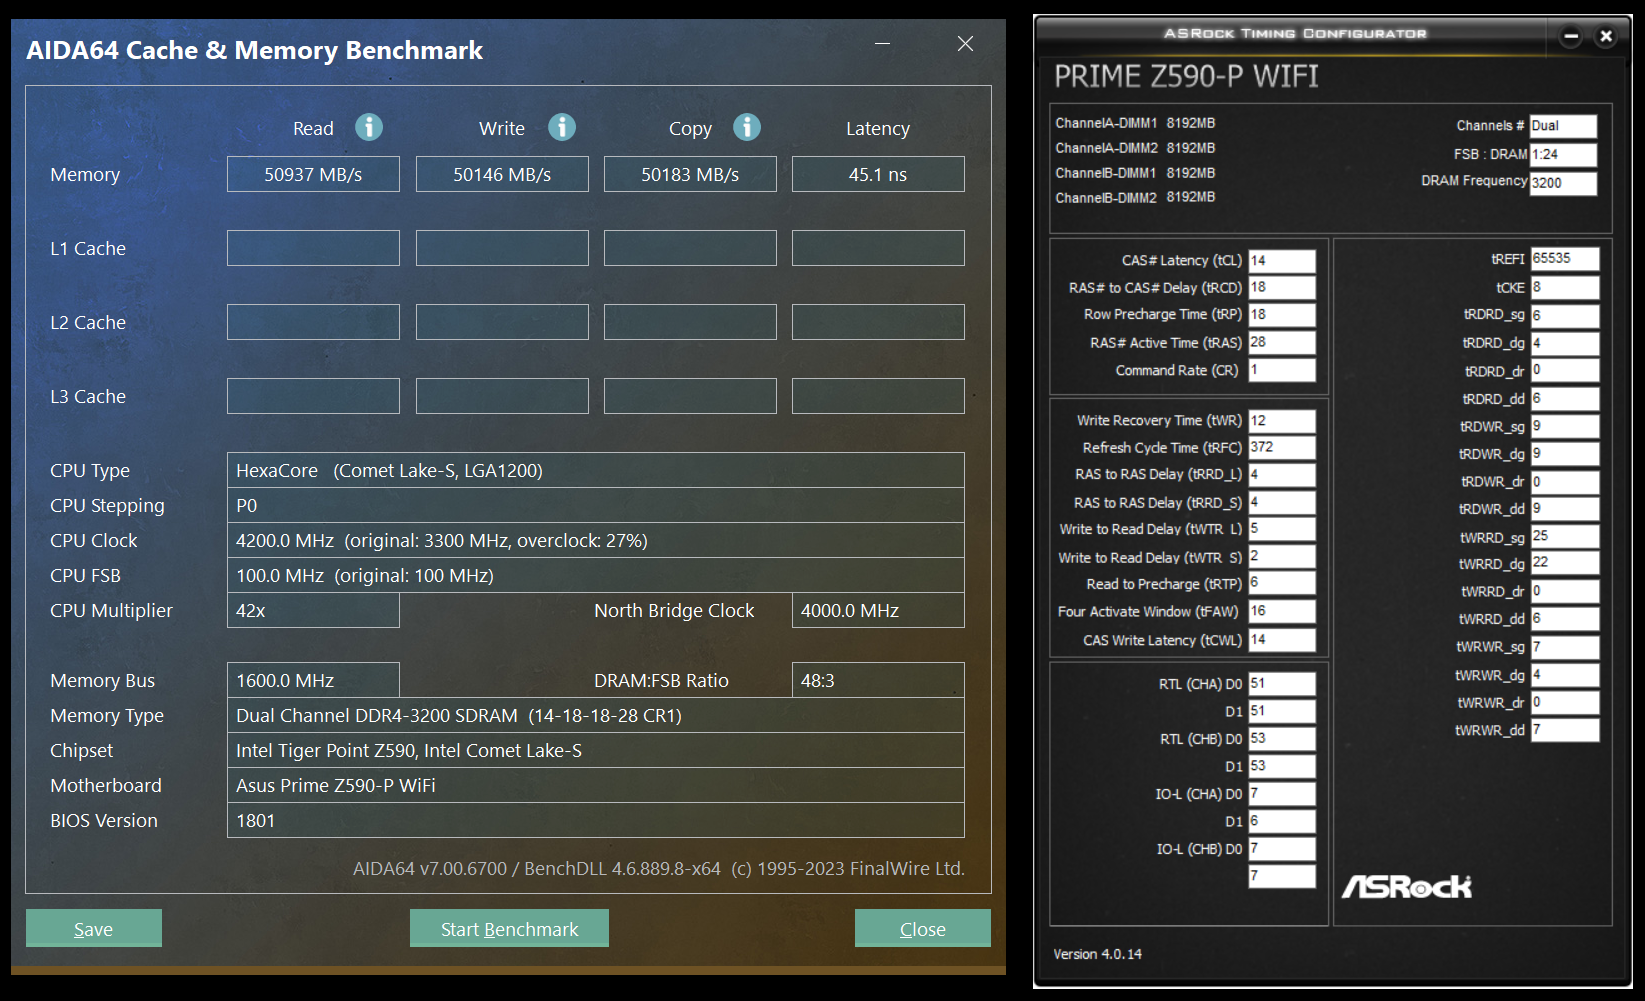Viewport: 1645px width, 1001px height.
Task: Click the ChannelB-DIMM2 8192MB entry
Action: coord(1135,197)
